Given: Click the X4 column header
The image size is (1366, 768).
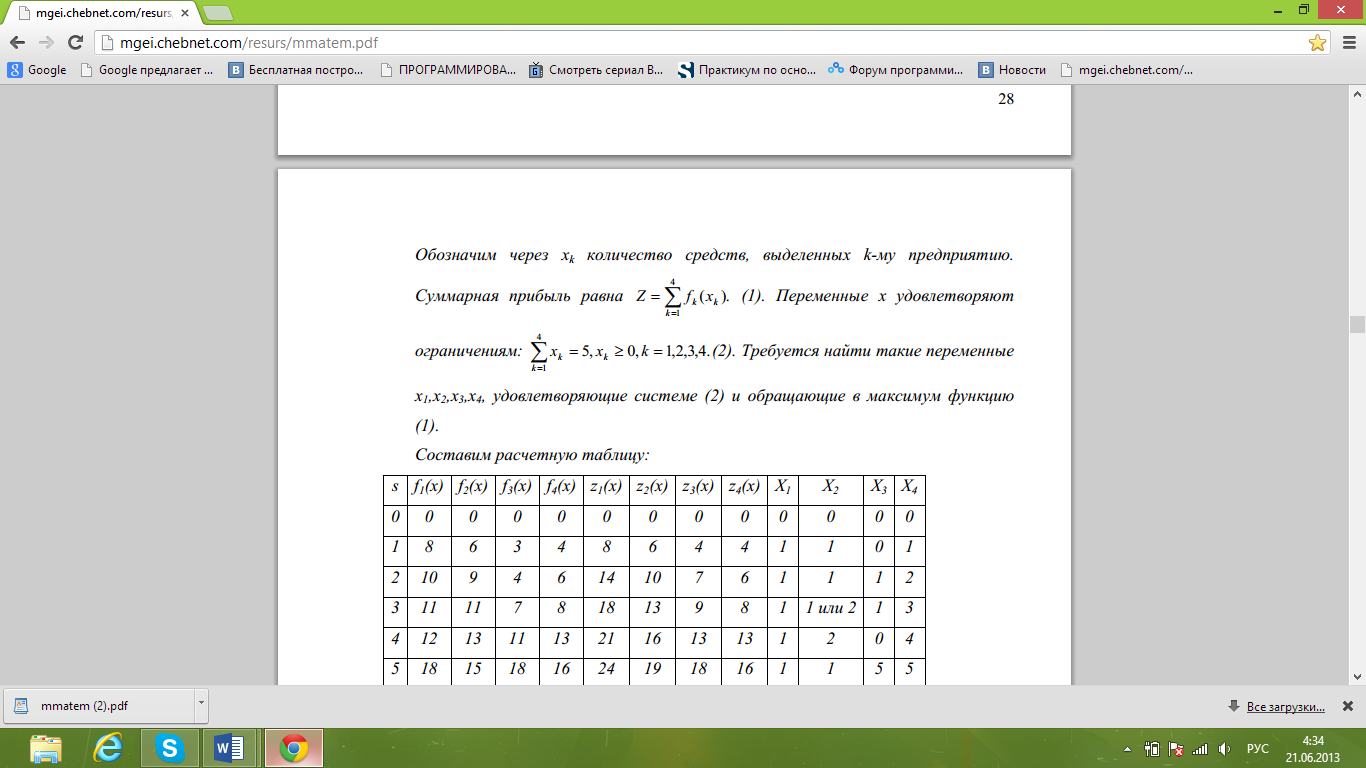Looking at the screenshot, I should click(x=910, y=488).
